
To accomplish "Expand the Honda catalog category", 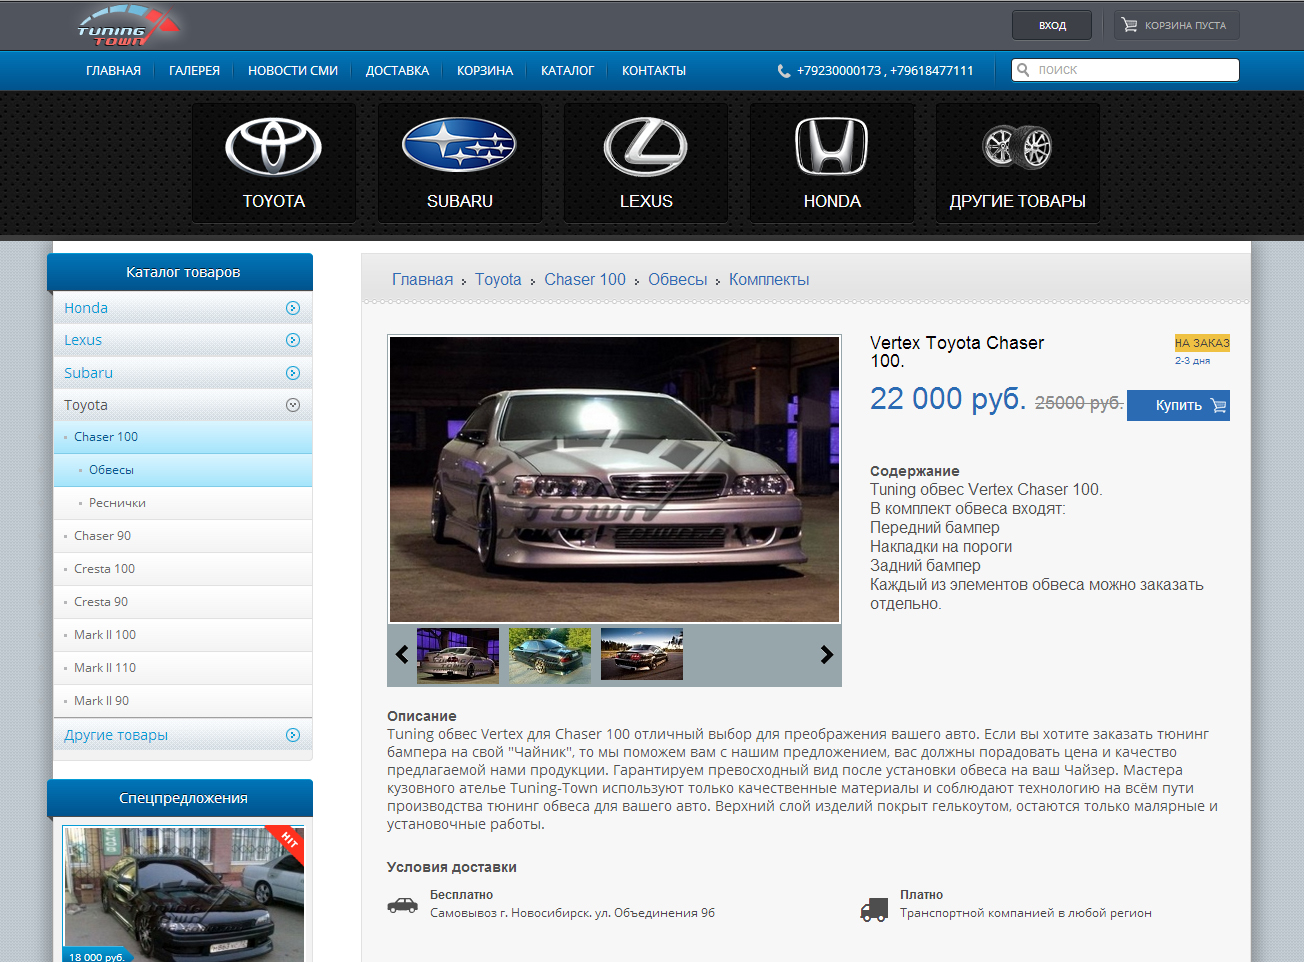I will tap(293, 308).
